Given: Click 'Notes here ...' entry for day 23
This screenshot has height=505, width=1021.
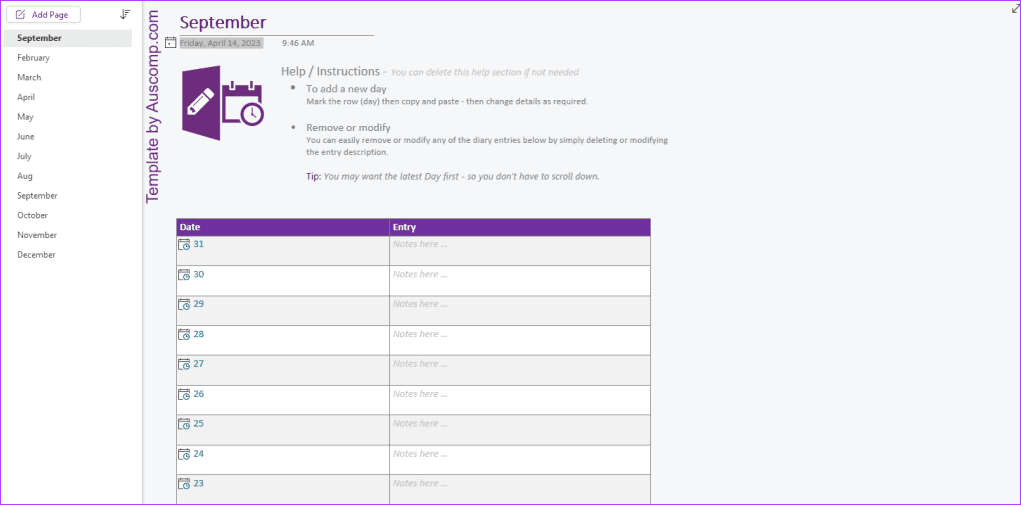Looking at the screenshot, I should pyautogui.click(x=420, y=484).
